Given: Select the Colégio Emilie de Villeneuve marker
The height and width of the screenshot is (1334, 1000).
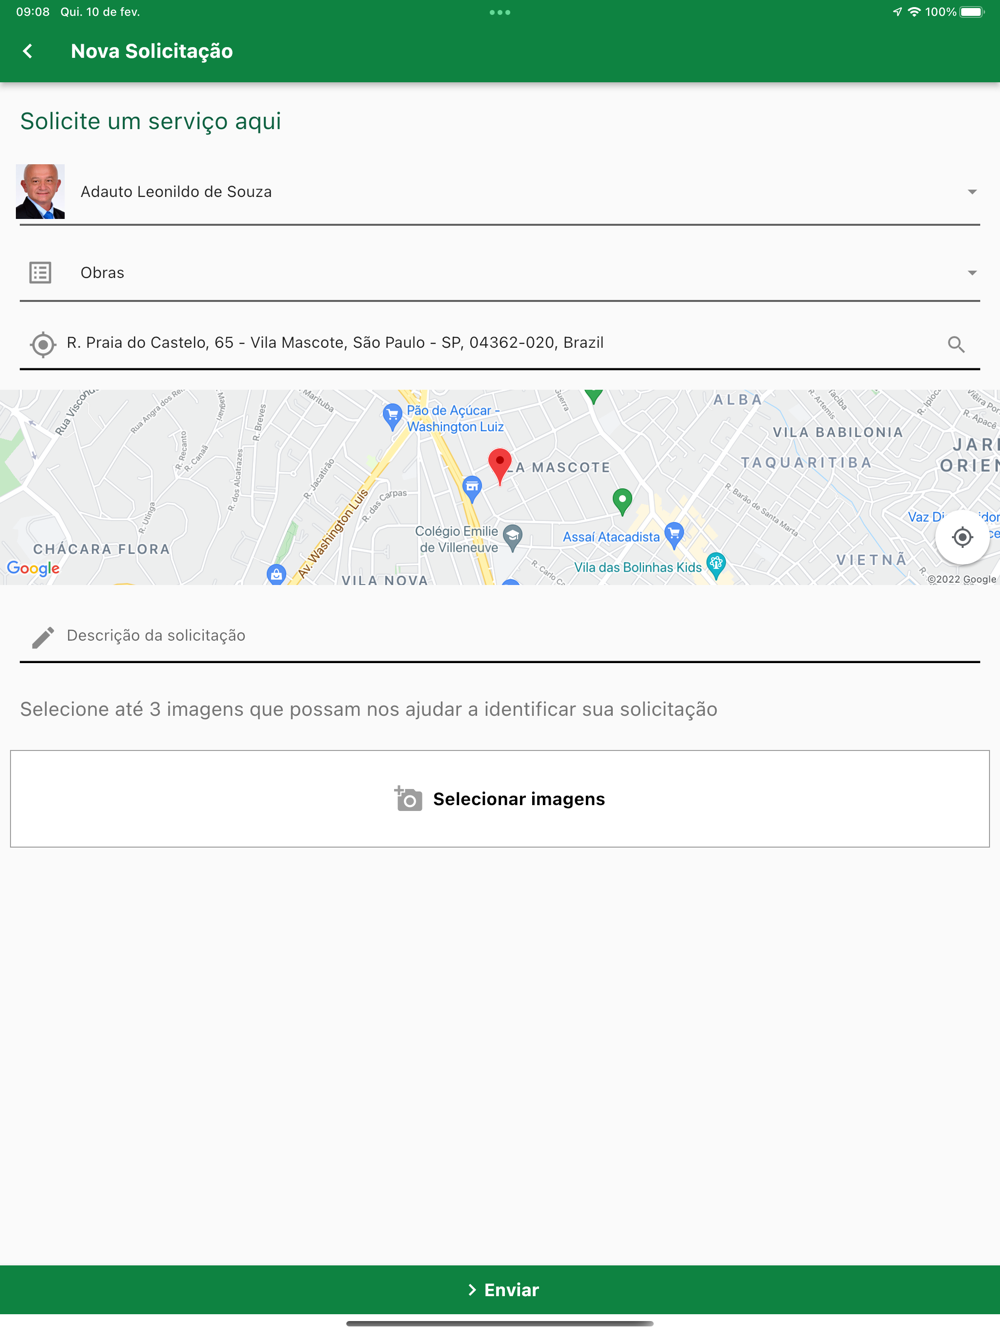Looking at the screenshot, I should (513, 538).
